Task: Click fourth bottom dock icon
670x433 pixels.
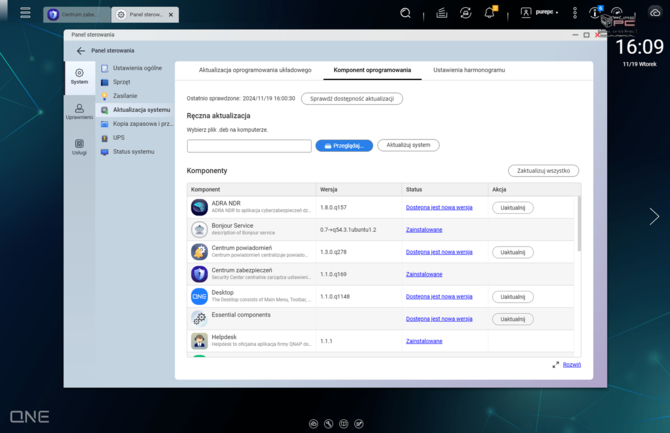Action: 359,424
